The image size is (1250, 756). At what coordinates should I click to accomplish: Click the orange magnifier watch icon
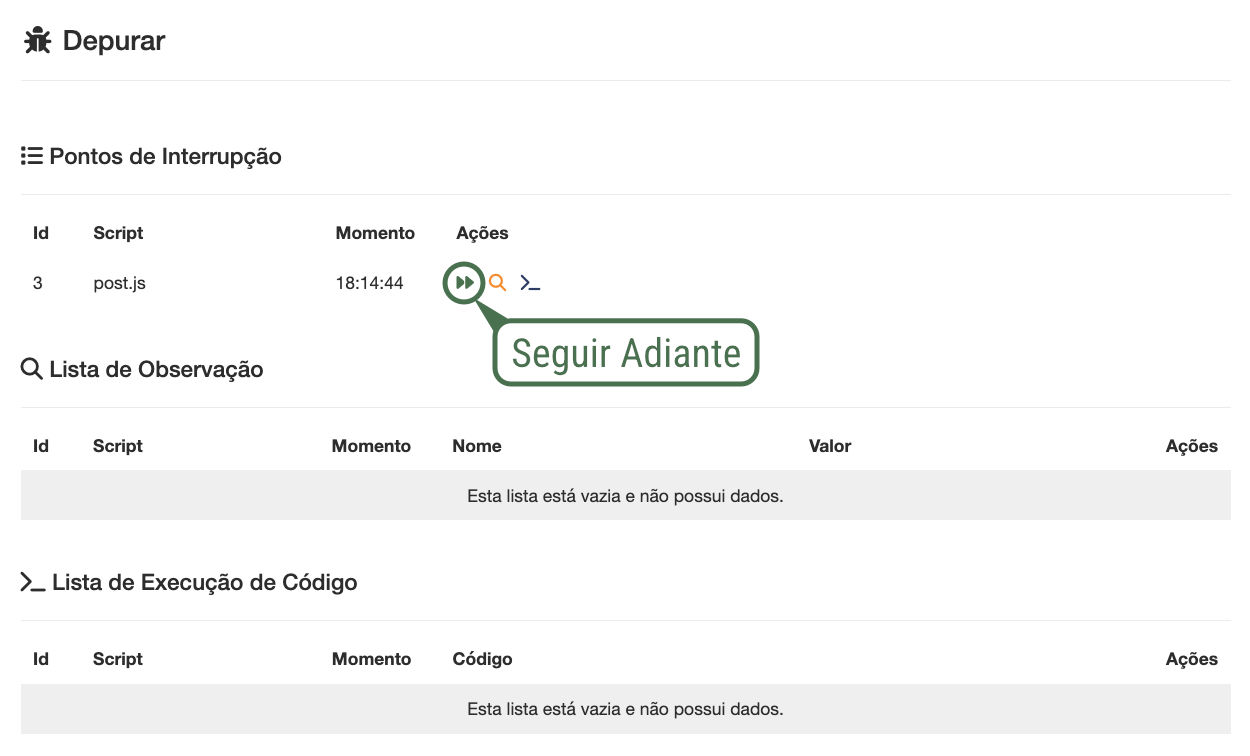497,283
